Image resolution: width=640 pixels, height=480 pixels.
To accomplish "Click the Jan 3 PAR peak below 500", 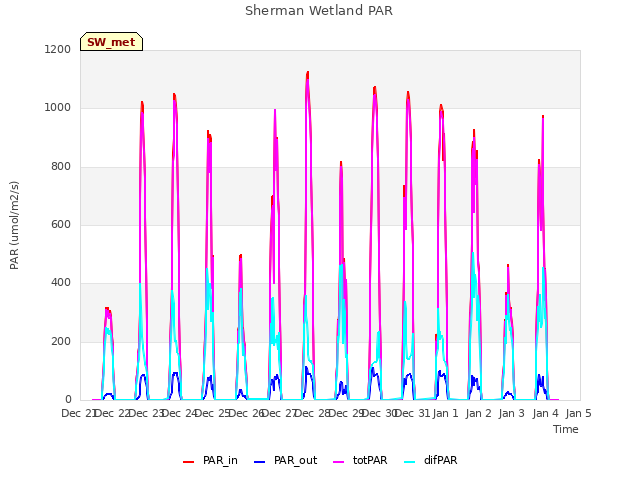I will point(508,266).
